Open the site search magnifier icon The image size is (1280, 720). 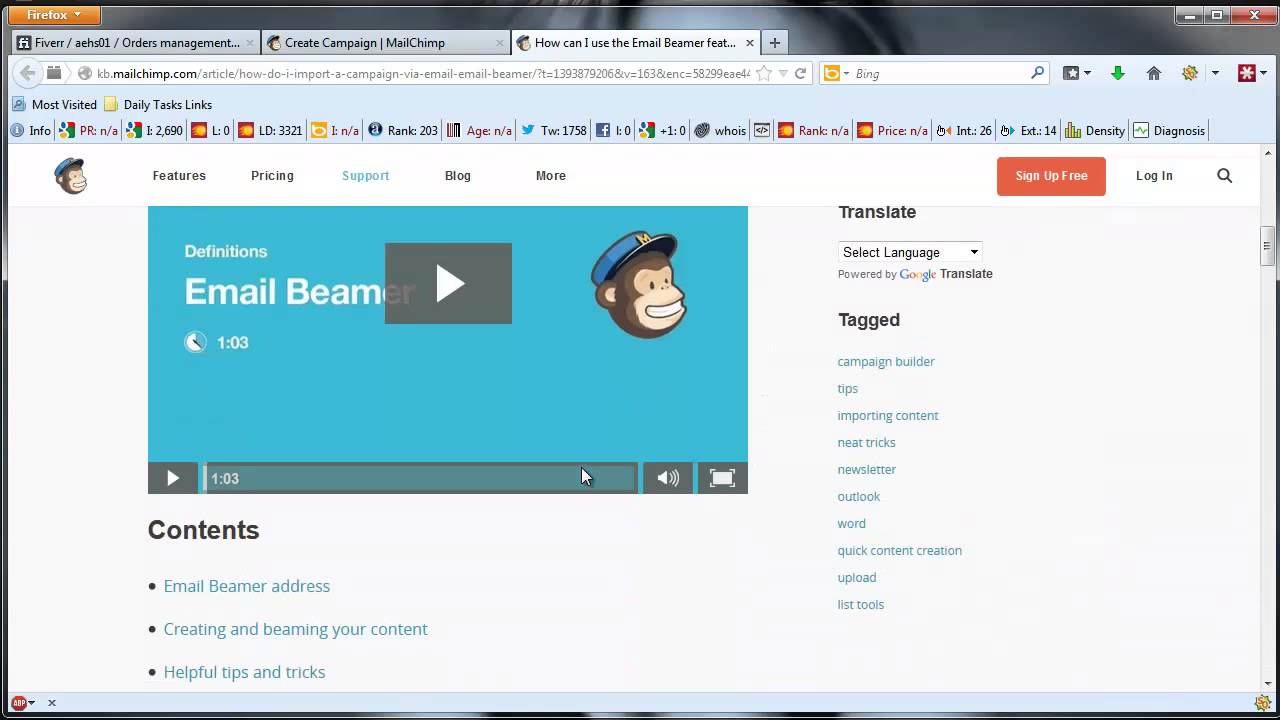(x=1225, y=176)
